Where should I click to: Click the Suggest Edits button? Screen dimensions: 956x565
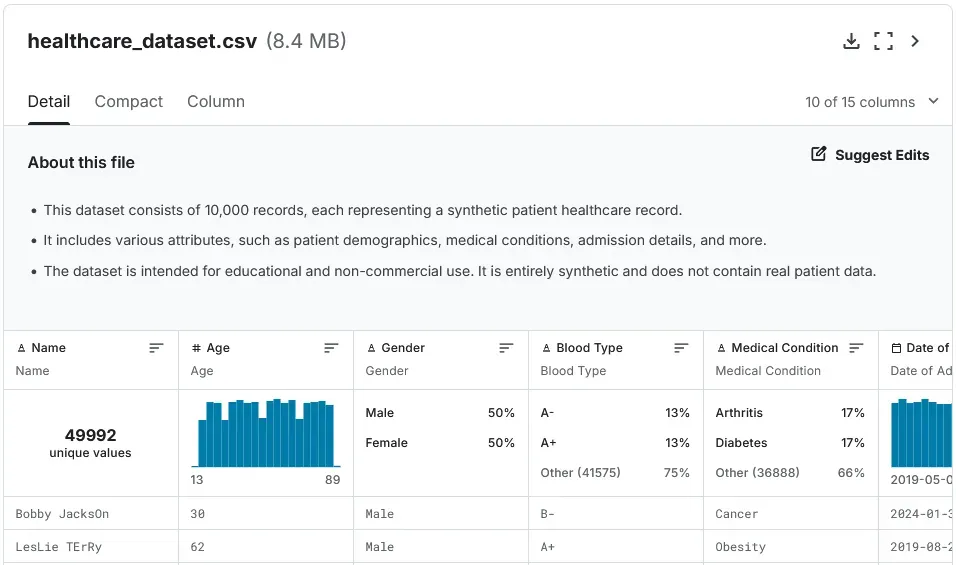881,155
